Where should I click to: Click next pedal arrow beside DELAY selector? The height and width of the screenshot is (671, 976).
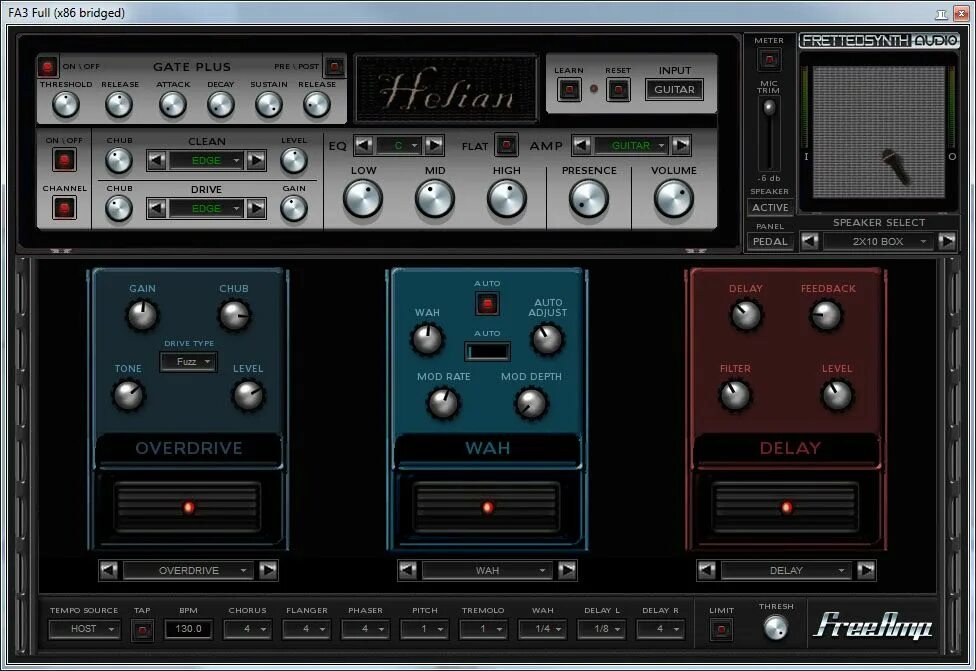pos(865,570)
